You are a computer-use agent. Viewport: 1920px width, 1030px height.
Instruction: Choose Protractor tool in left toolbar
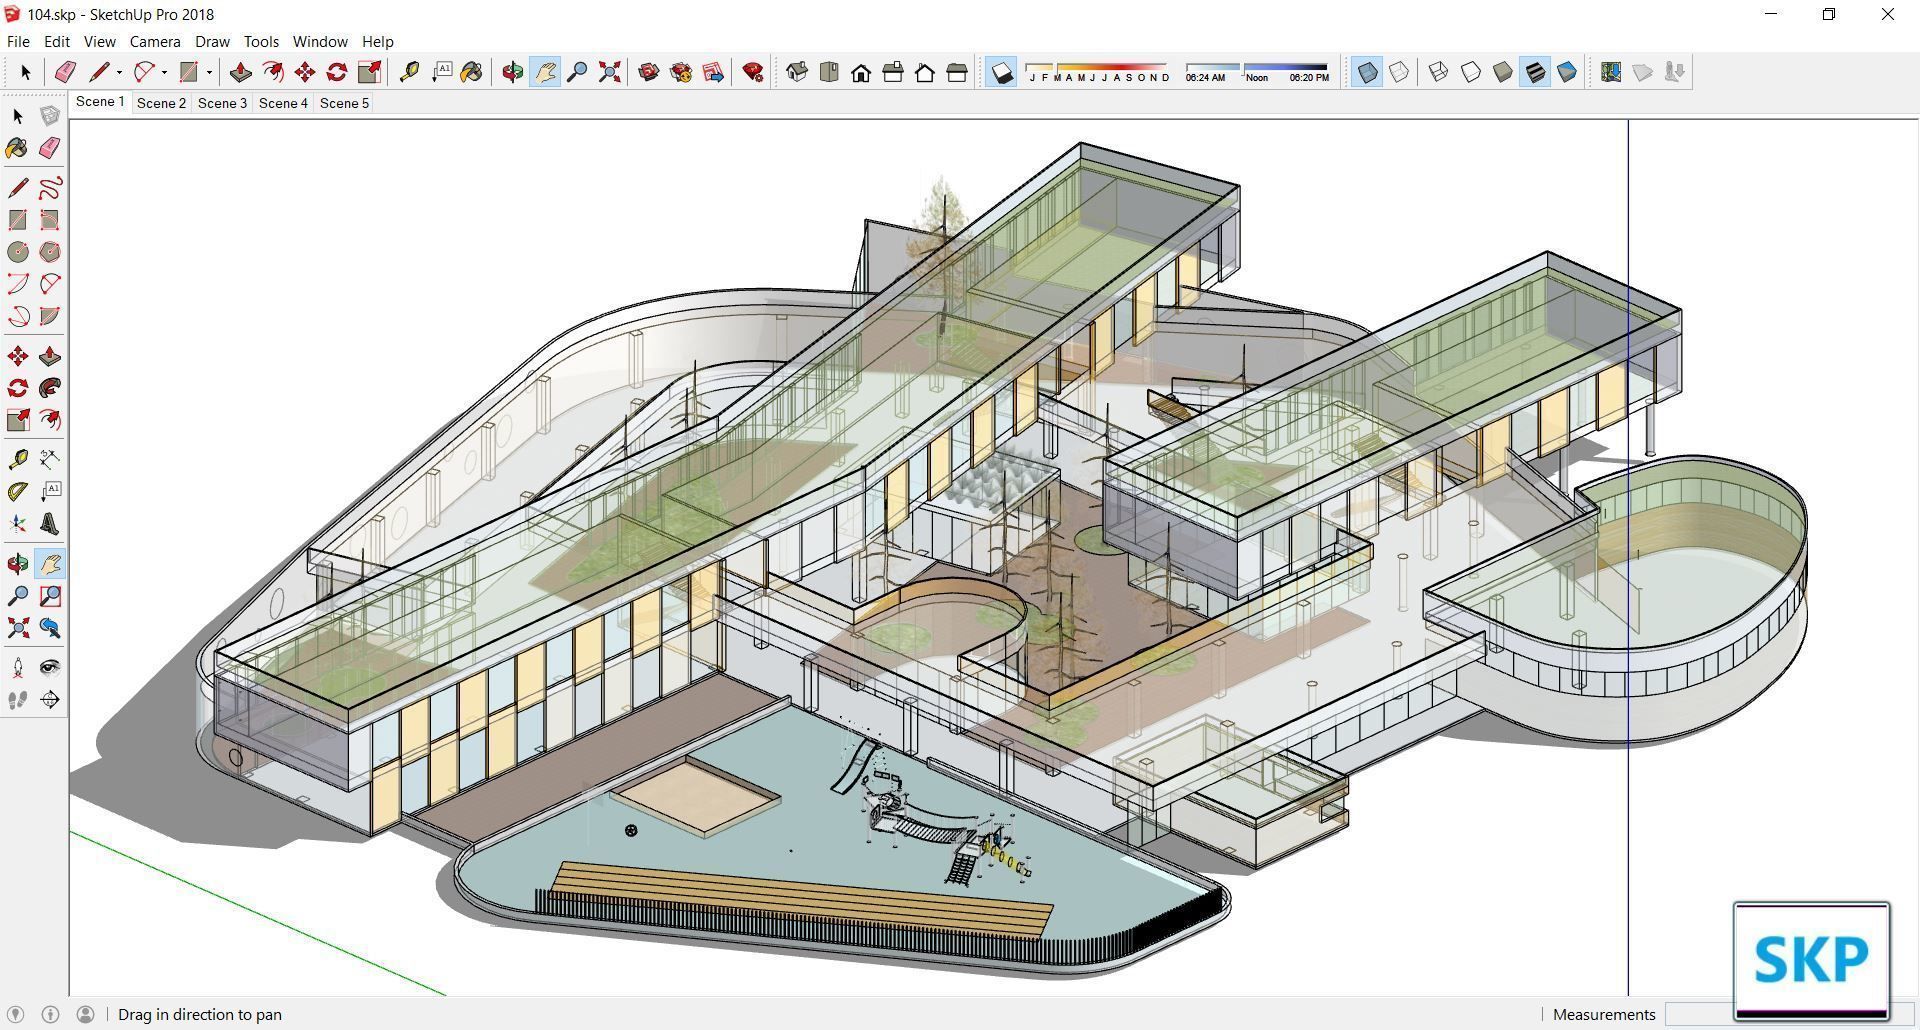point(18,491)
